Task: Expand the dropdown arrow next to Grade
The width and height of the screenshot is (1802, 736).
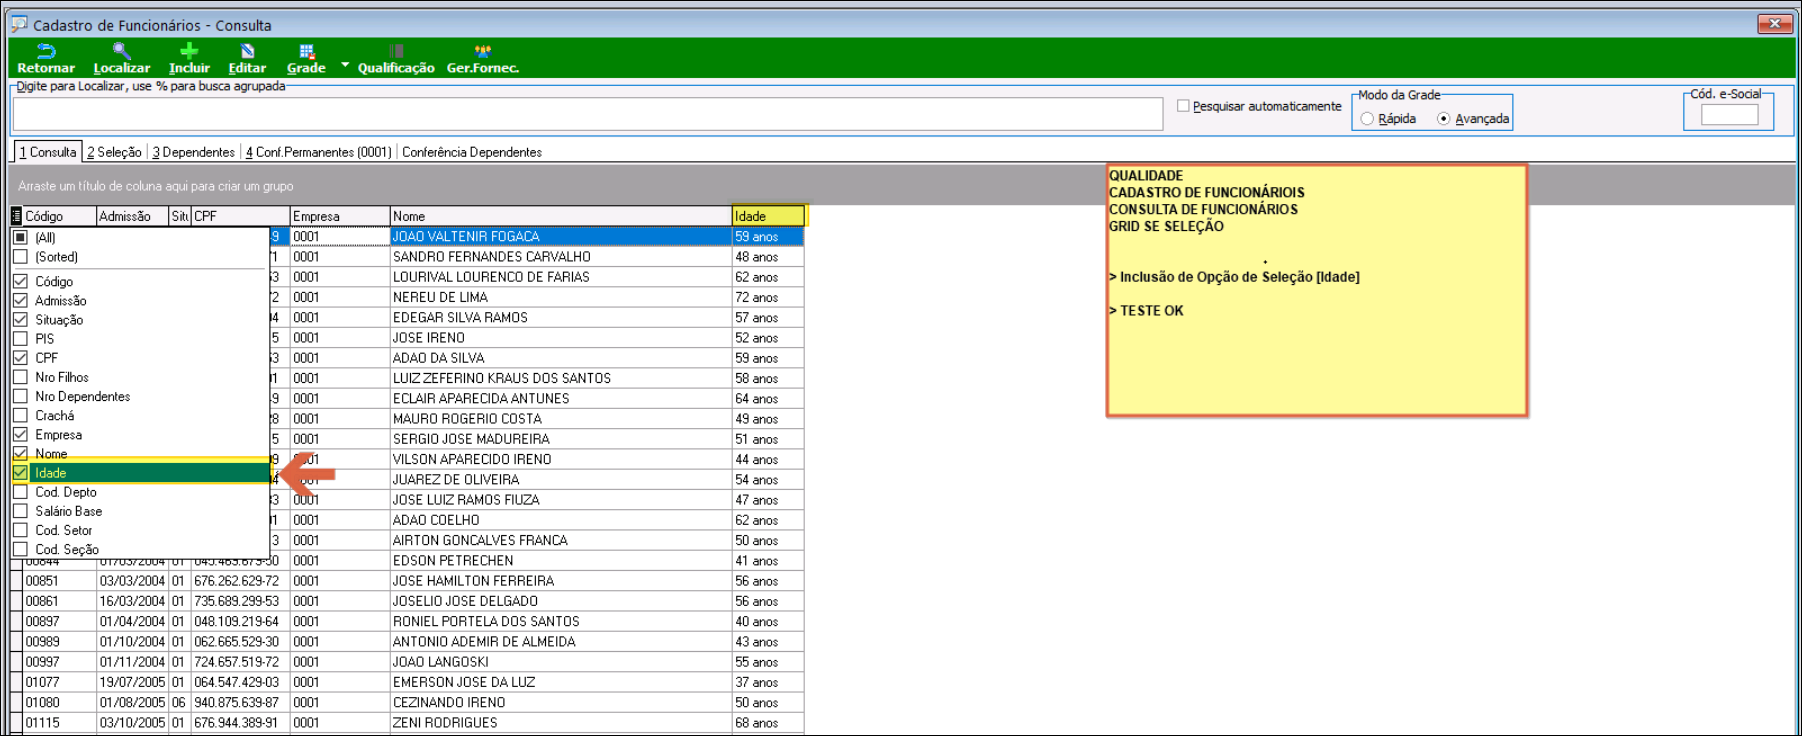Action: [x=345, y=65]
